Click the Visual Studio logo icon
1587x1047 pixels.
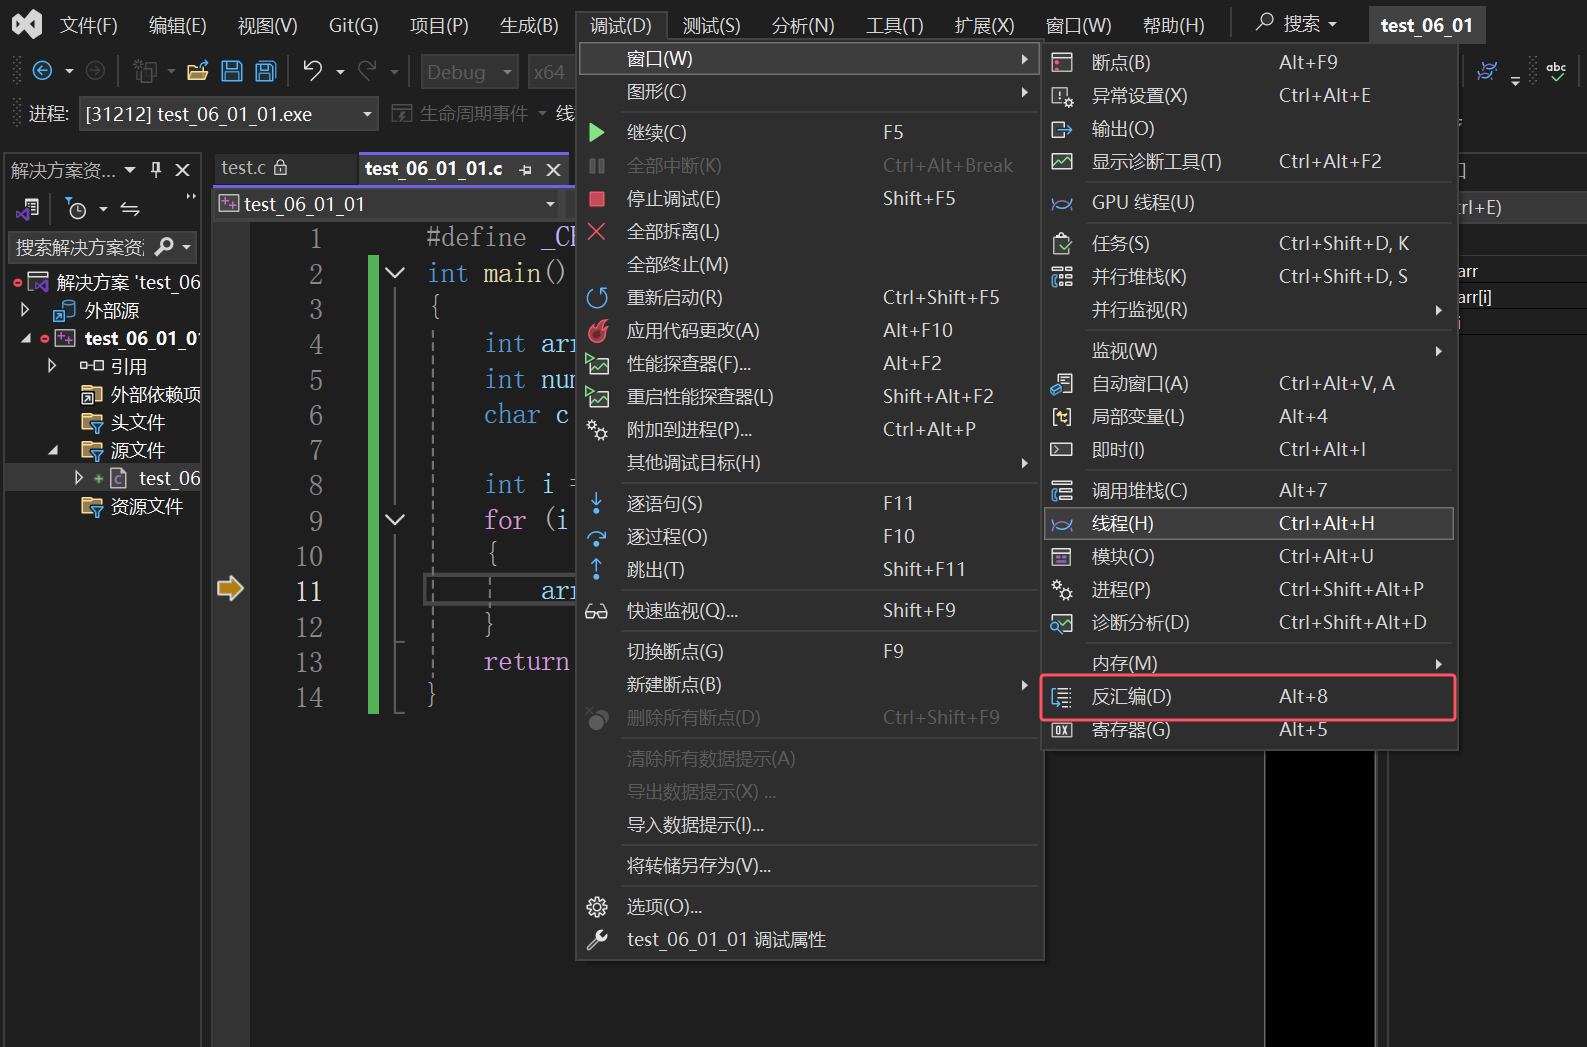pos(27,24)
